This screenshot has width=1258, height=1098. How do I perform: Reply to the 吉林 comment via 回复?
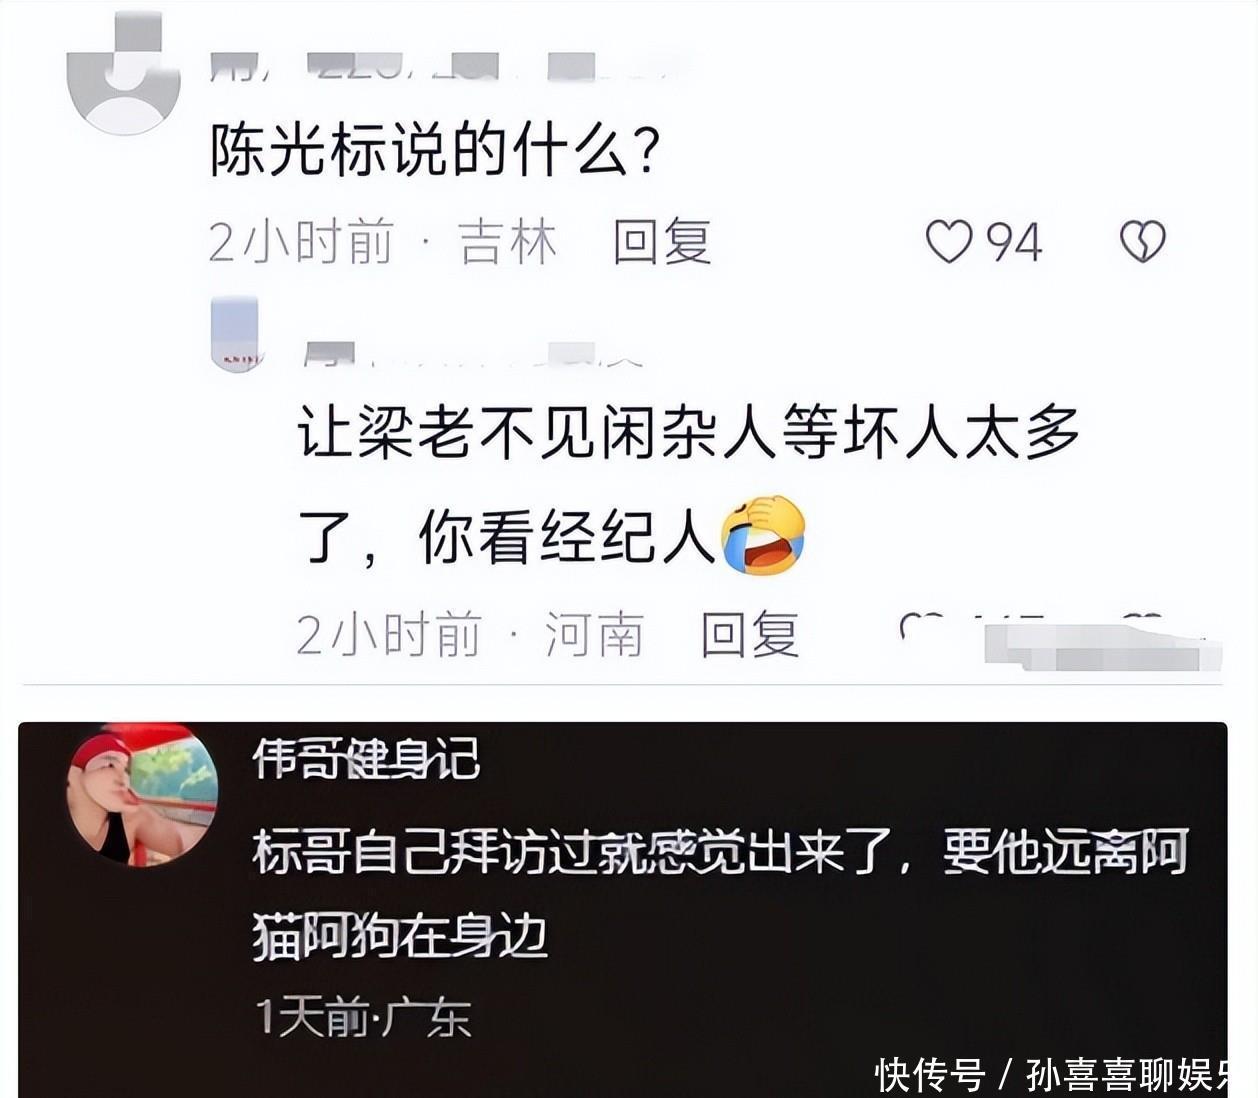pos(662,242)
